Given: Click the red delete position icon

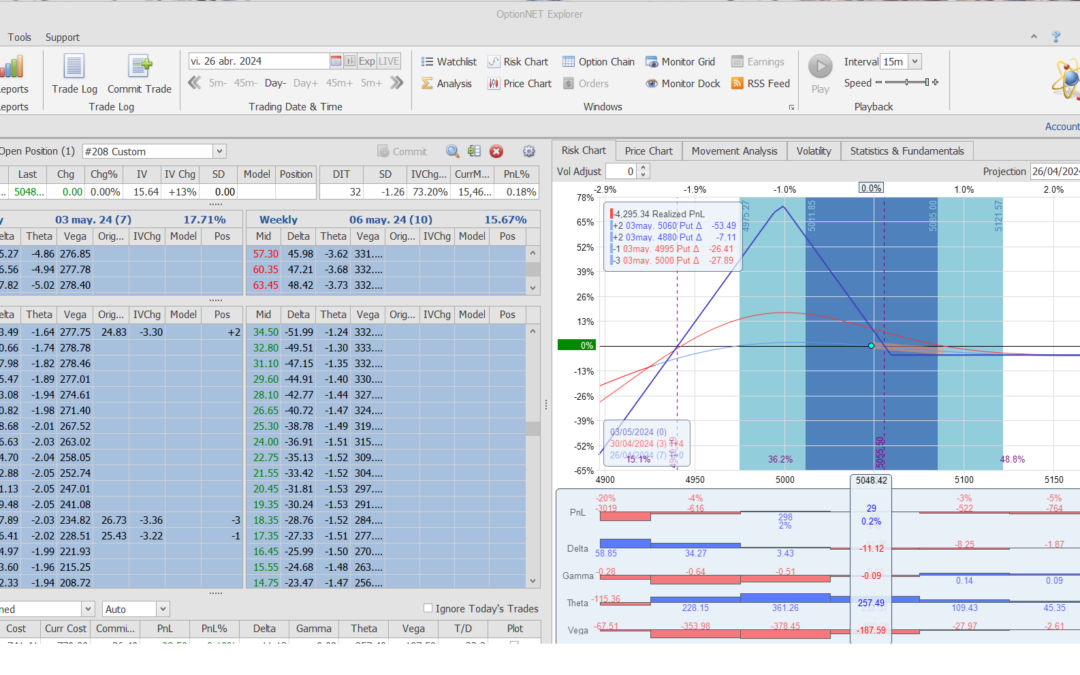Looking at the screenshot, I should (496, 151).
